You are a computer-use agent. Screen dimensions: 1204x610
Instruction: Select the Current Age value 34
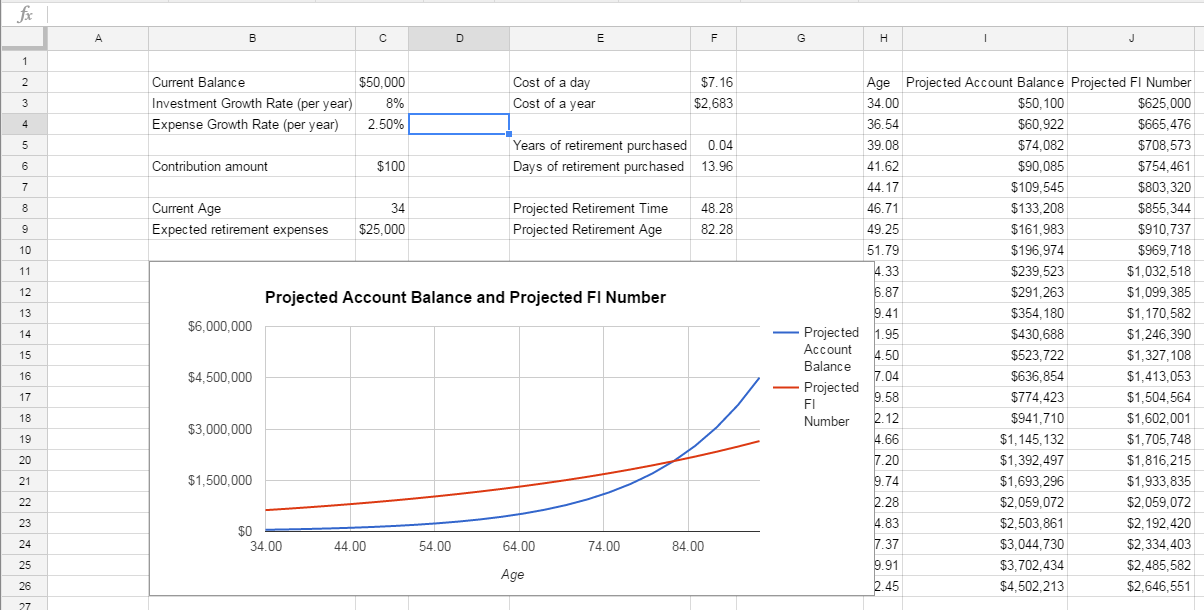(383, 208)
